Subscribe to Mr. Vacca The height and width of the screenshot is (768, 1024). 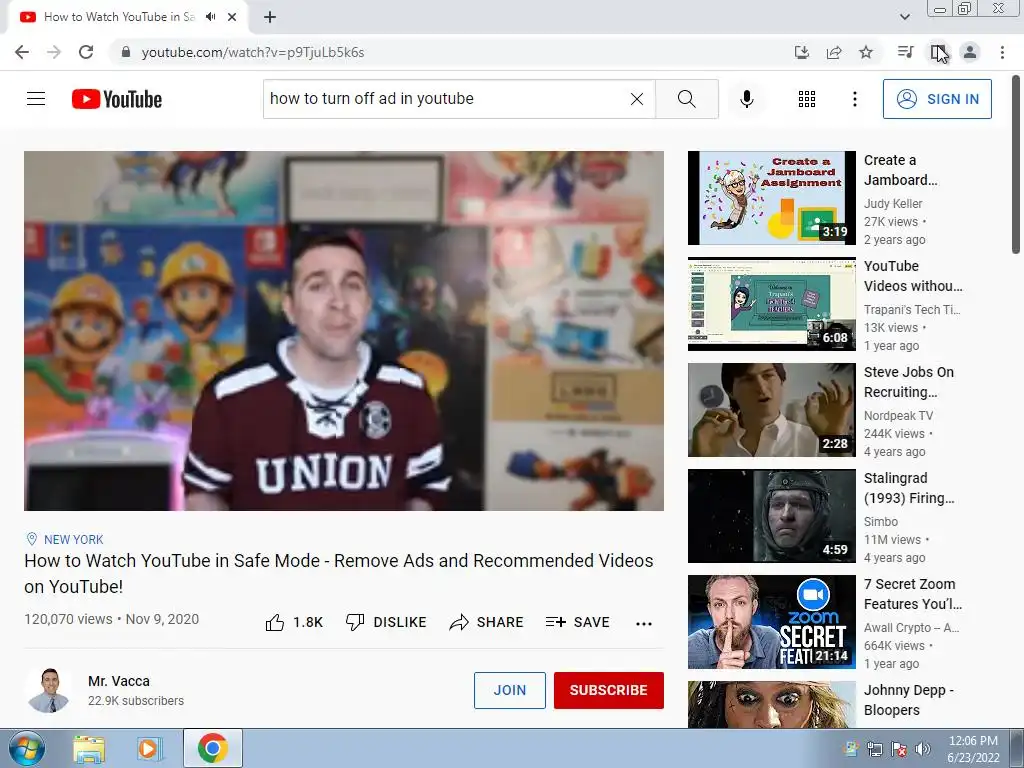pos(609,690)
